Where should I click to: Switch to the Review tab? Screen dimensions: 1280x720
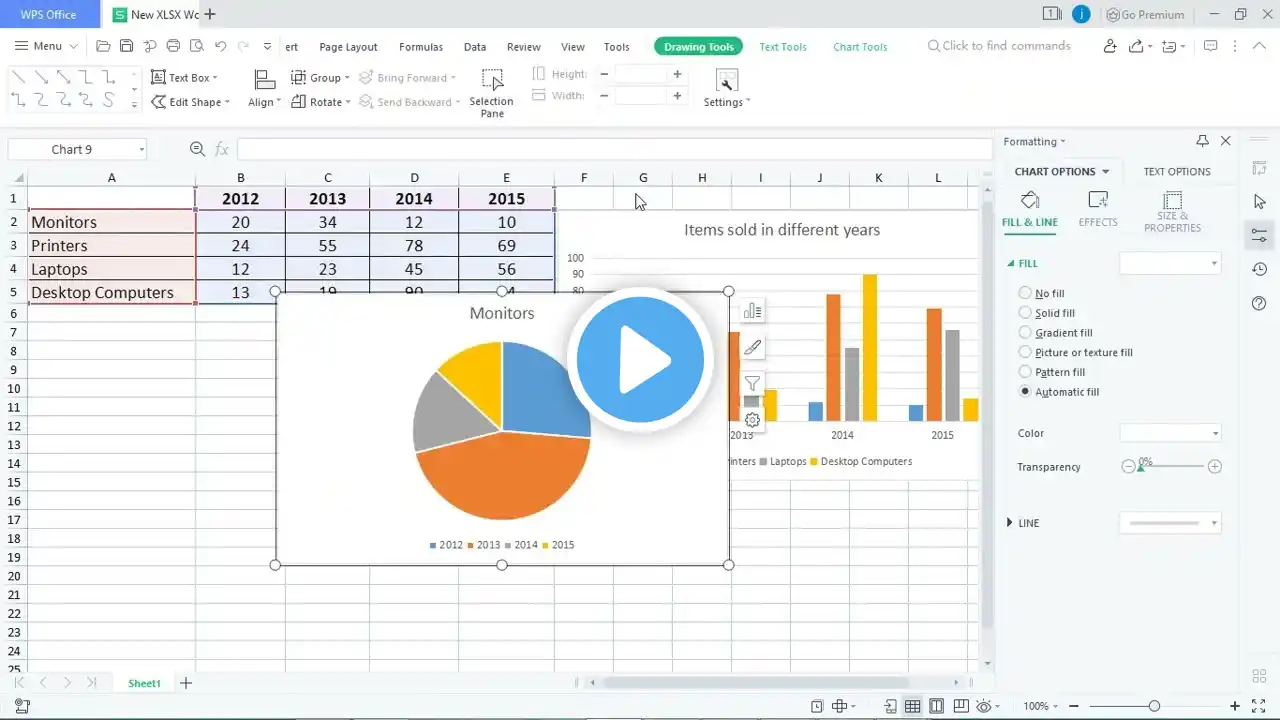click(x=524, y=47)
